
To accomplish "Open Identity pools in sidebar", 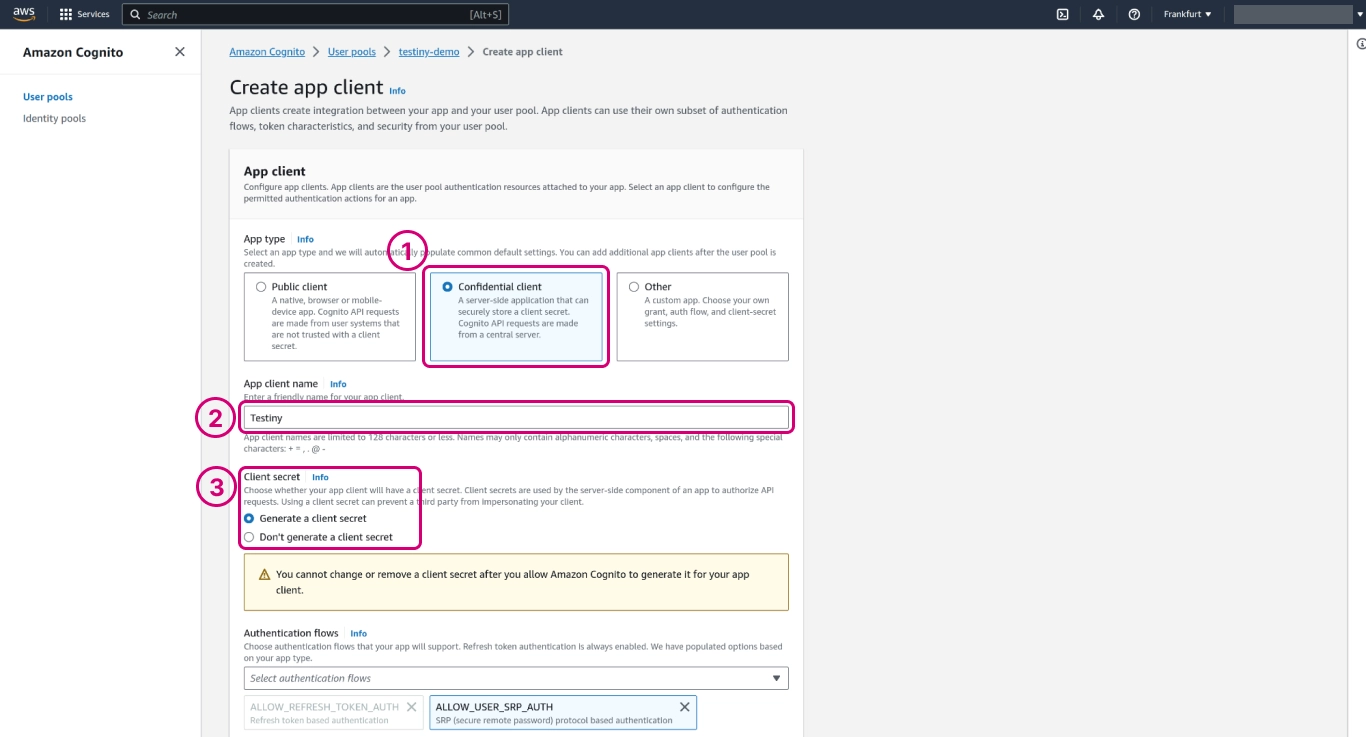I will click(54, 118).
